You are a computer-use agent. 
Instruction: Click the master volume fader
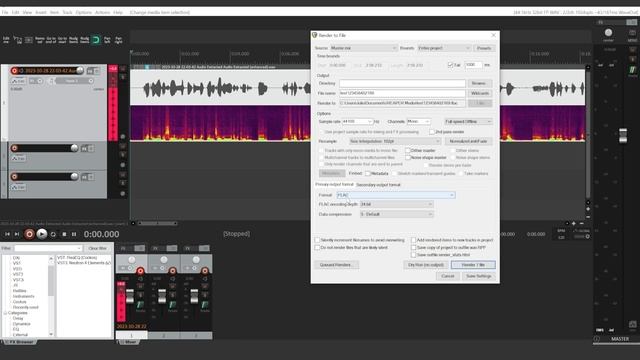623,136
